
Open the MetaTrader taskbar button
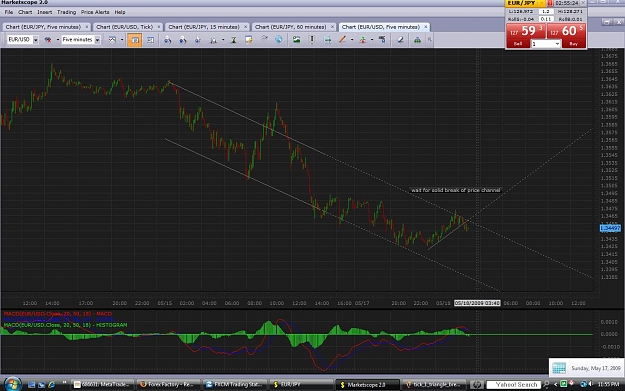point(102,385)
